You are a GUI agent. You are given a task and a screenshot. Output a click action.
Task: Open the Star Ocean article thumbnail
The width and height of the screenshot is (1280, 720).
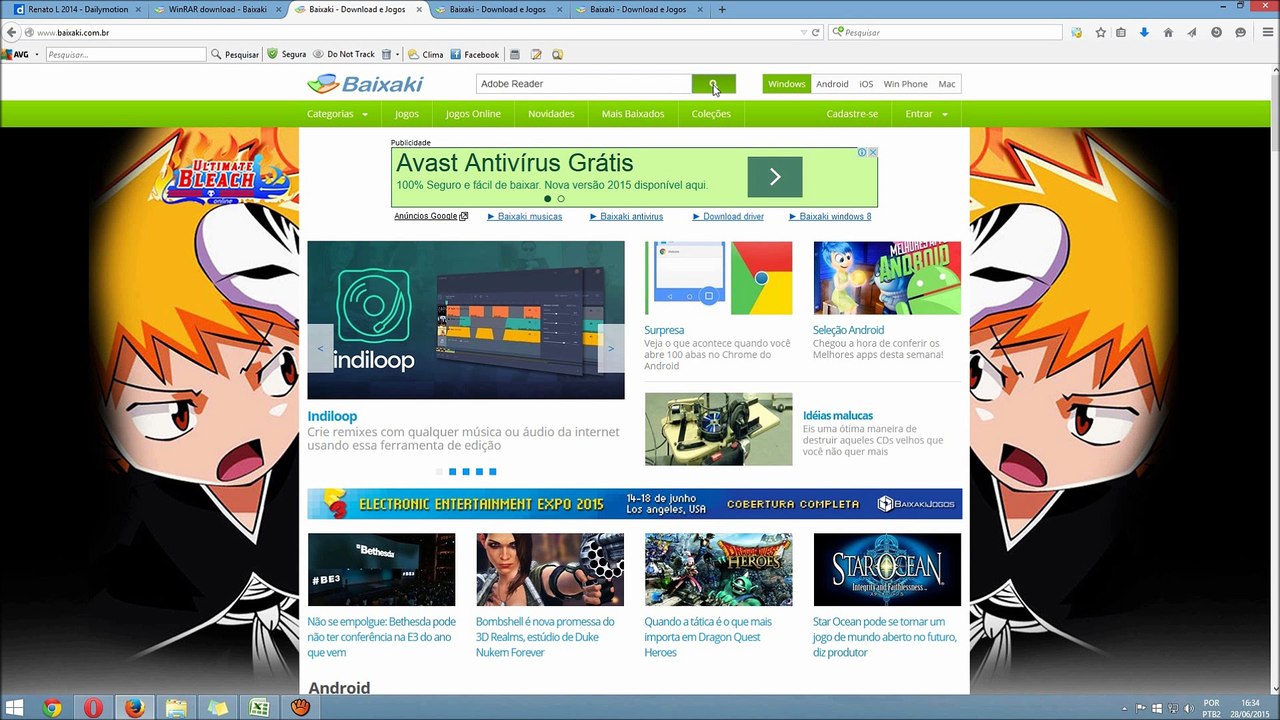tap(887, 569)
